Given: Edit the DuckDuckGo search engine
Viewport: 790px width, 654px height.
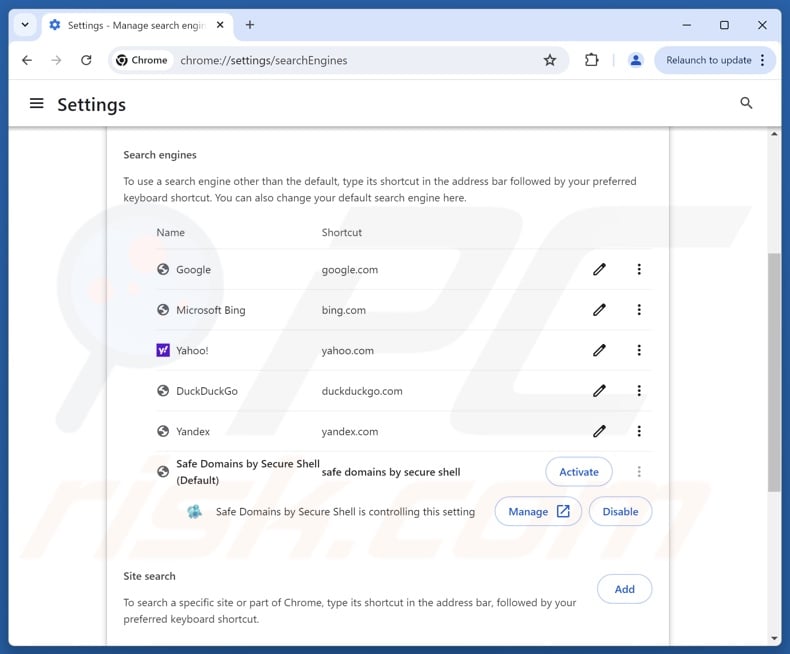Looking at the screenshot, I should point(599,390).
